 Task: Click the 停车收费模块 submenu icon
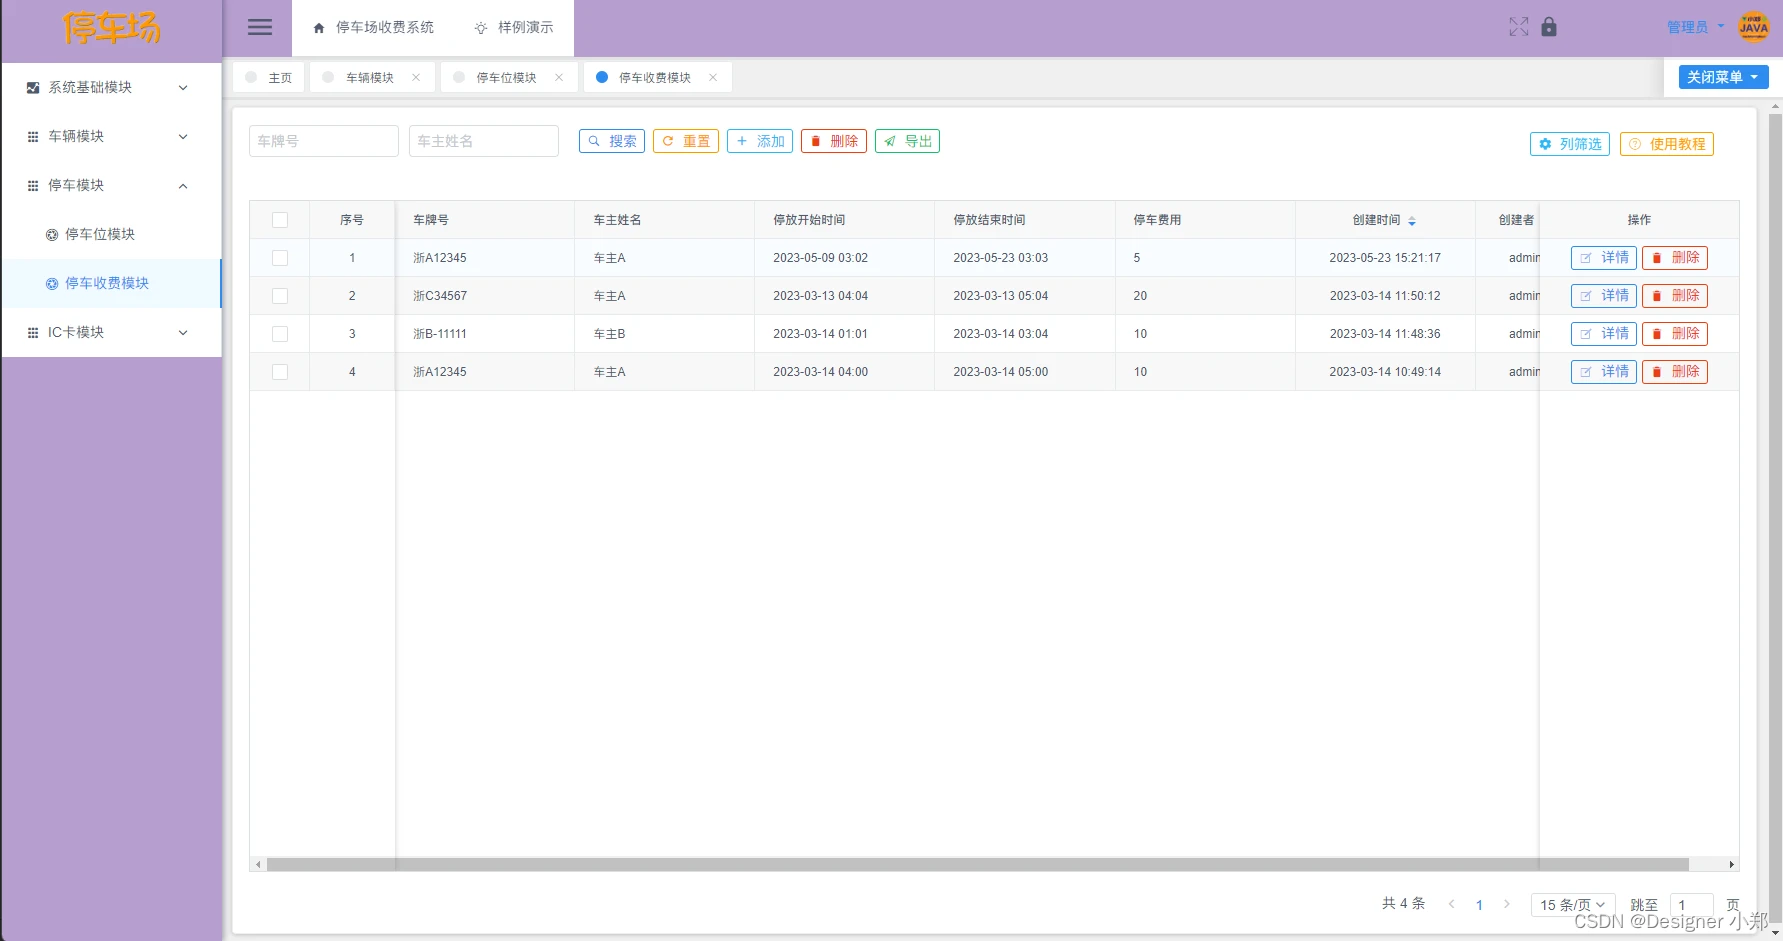tap(52, 284)
